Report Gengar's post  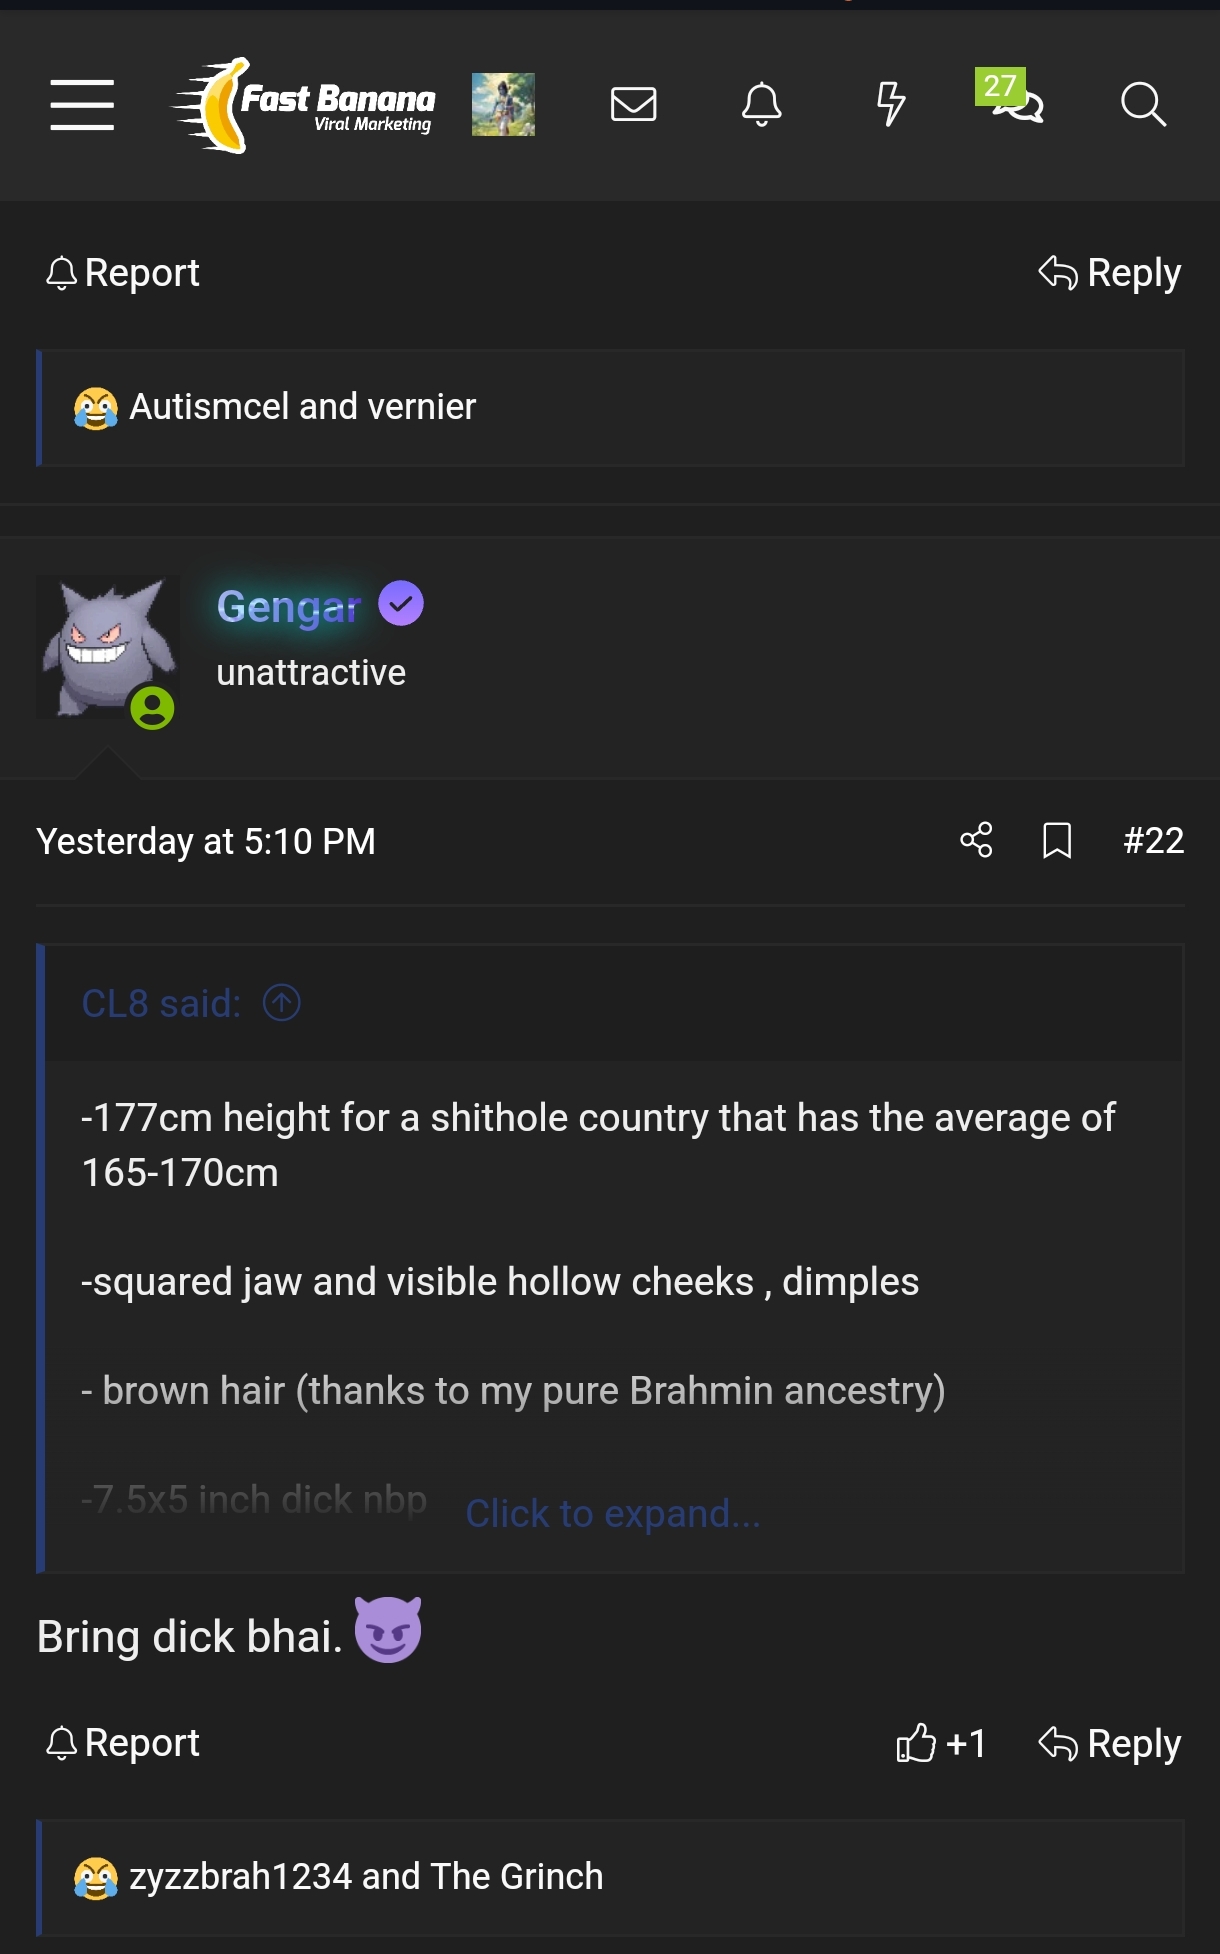tap(123, 1743)
